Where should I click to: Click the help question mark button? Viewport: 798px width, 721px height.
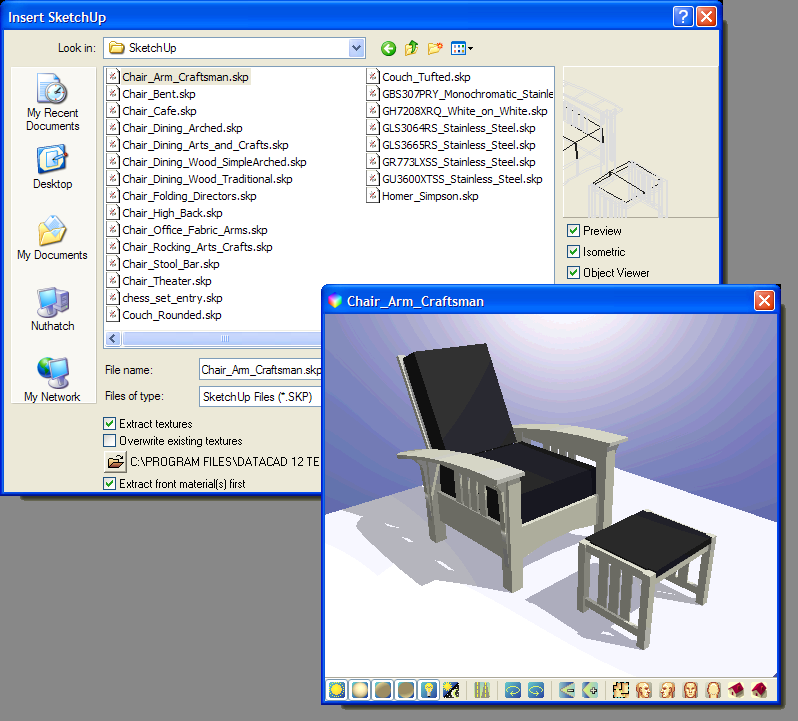pos(683,17)
